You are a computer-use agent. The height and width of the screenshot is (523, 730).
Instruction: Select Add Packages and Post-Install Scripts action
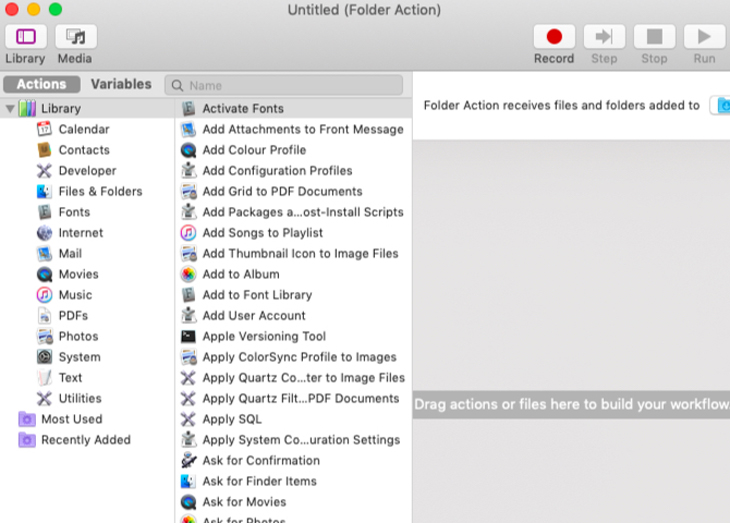293,212
